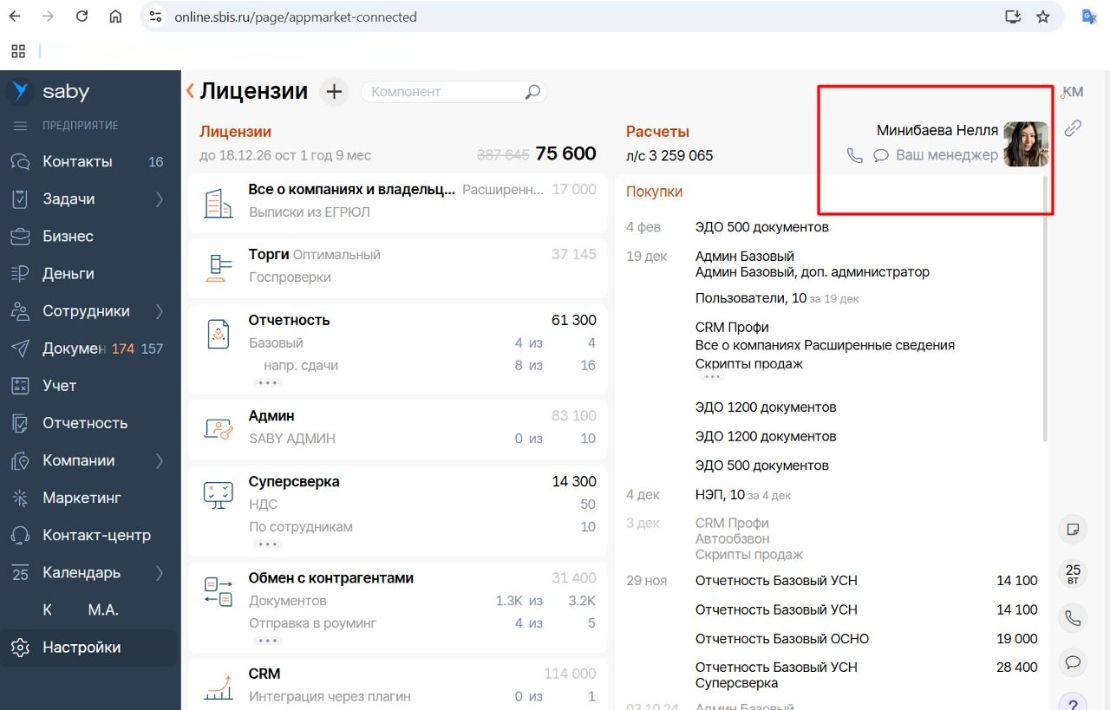Screen dimensions: 1110x710
Task: Open chat bubble icon near Ваш менеджер
Action: pyautogui.click(x=881, y=156)
